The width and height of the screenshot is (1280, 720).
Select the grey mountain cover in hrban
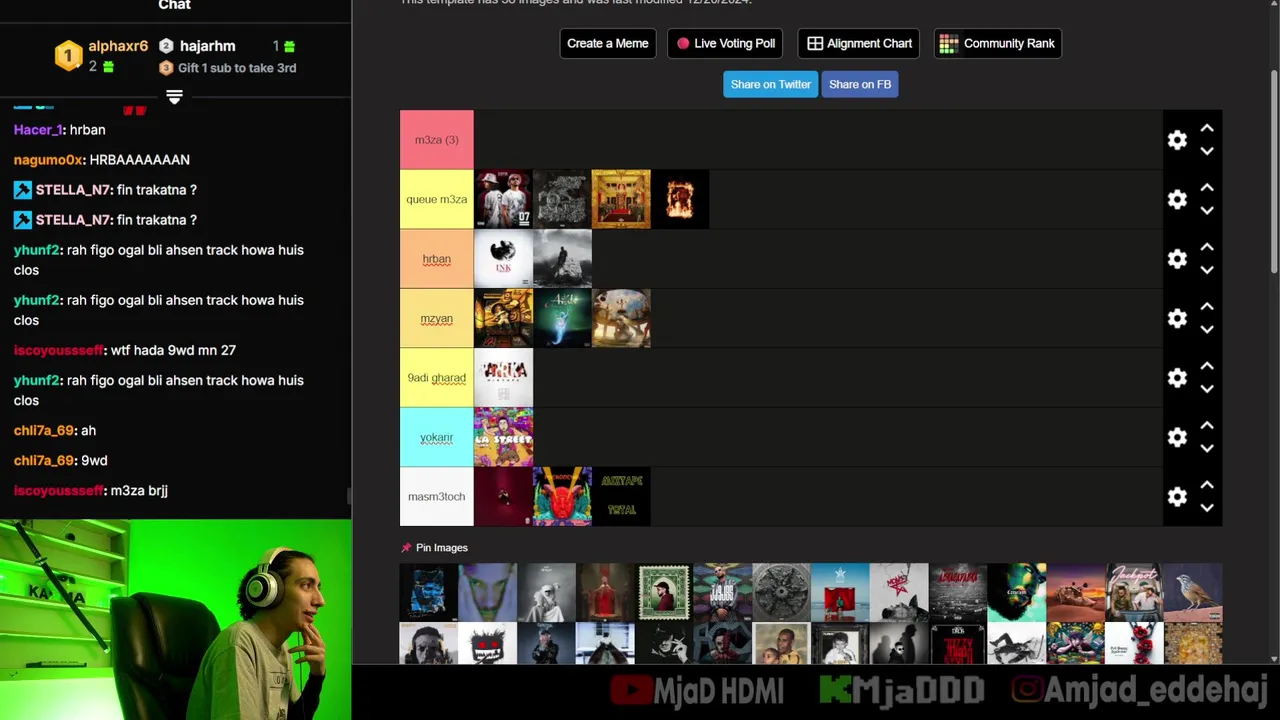tap(562, 259)
